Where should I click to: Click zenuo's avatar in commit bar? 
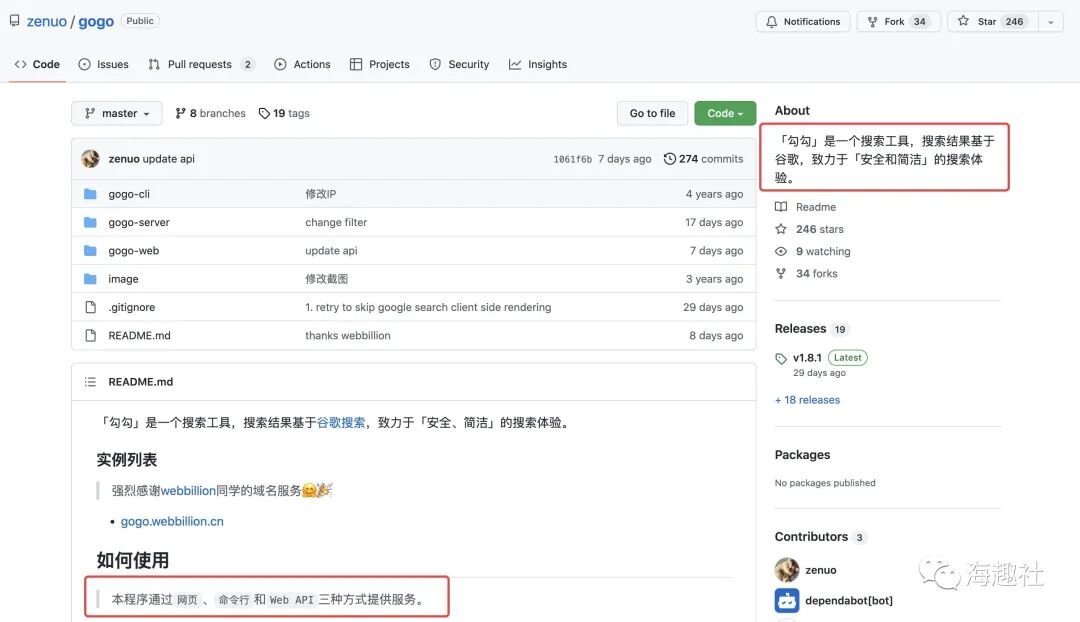pos(90,158)
